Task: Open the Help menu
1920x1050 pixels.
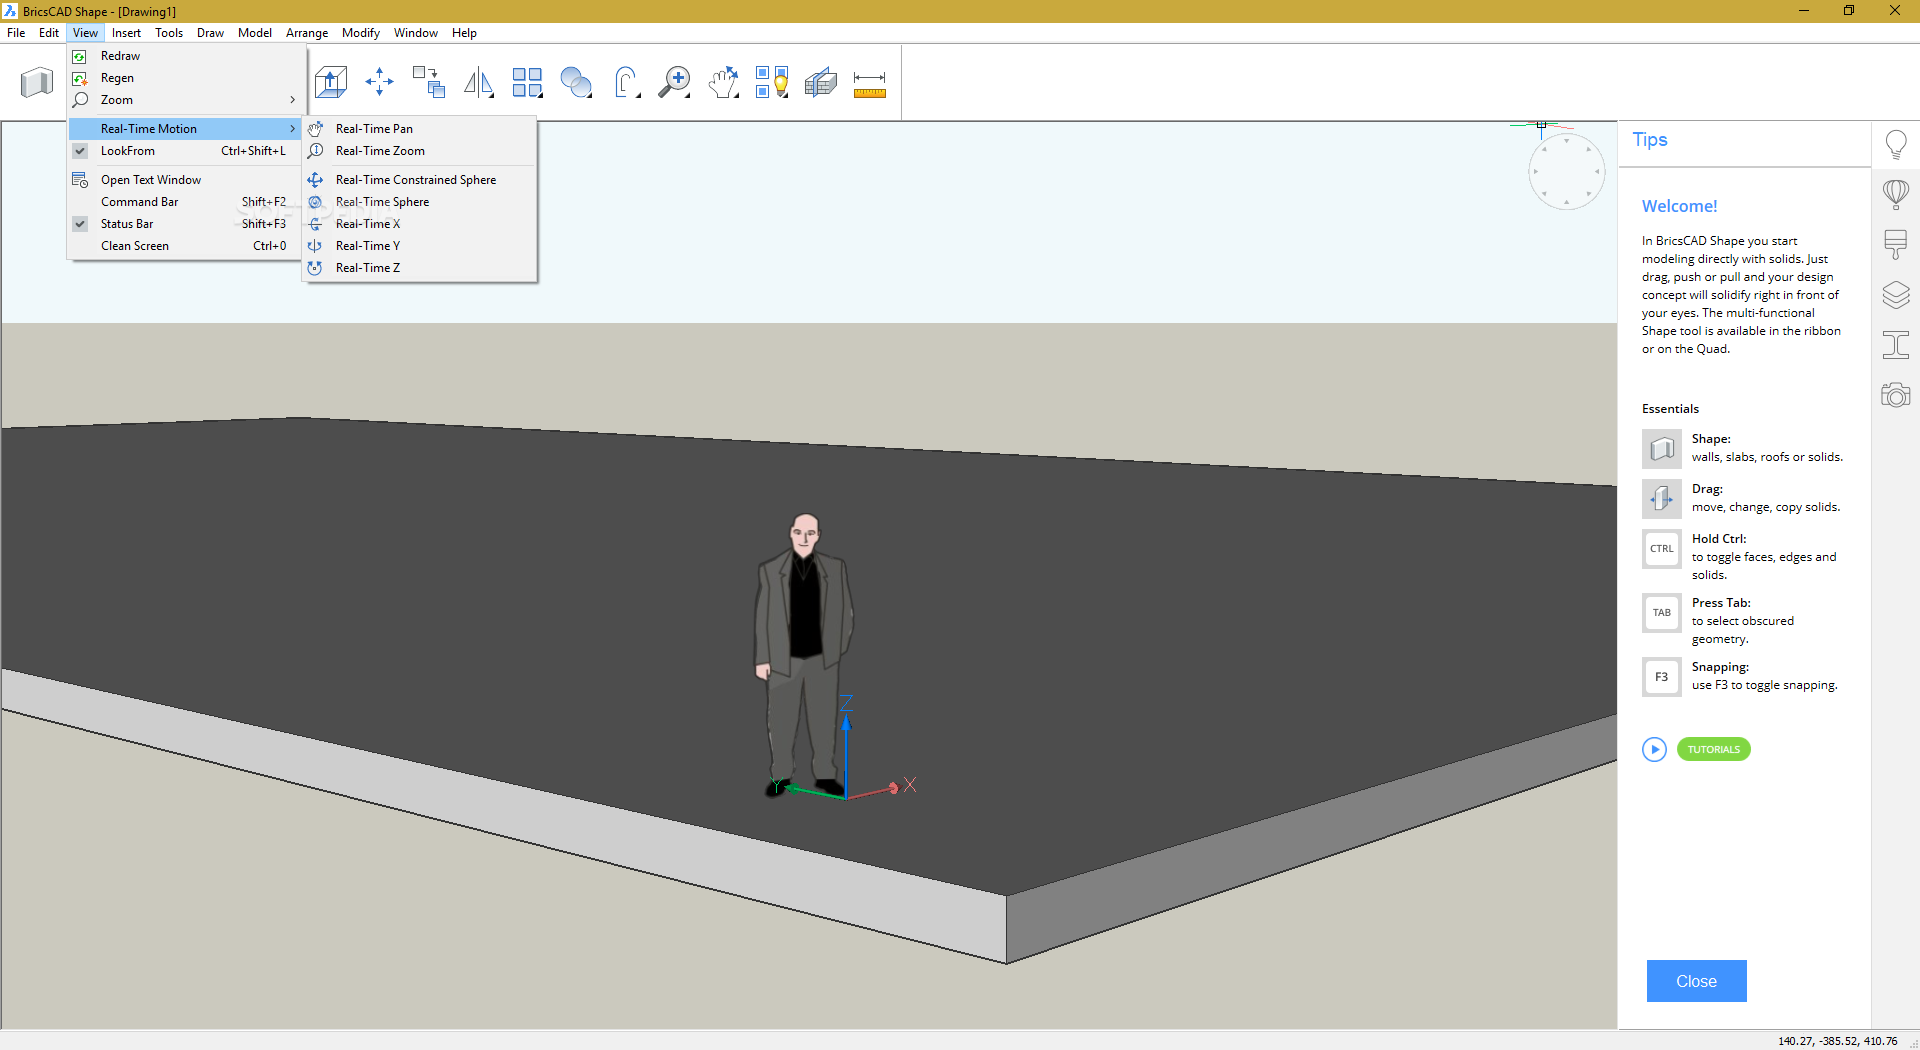Action: (x=464, y=33)
